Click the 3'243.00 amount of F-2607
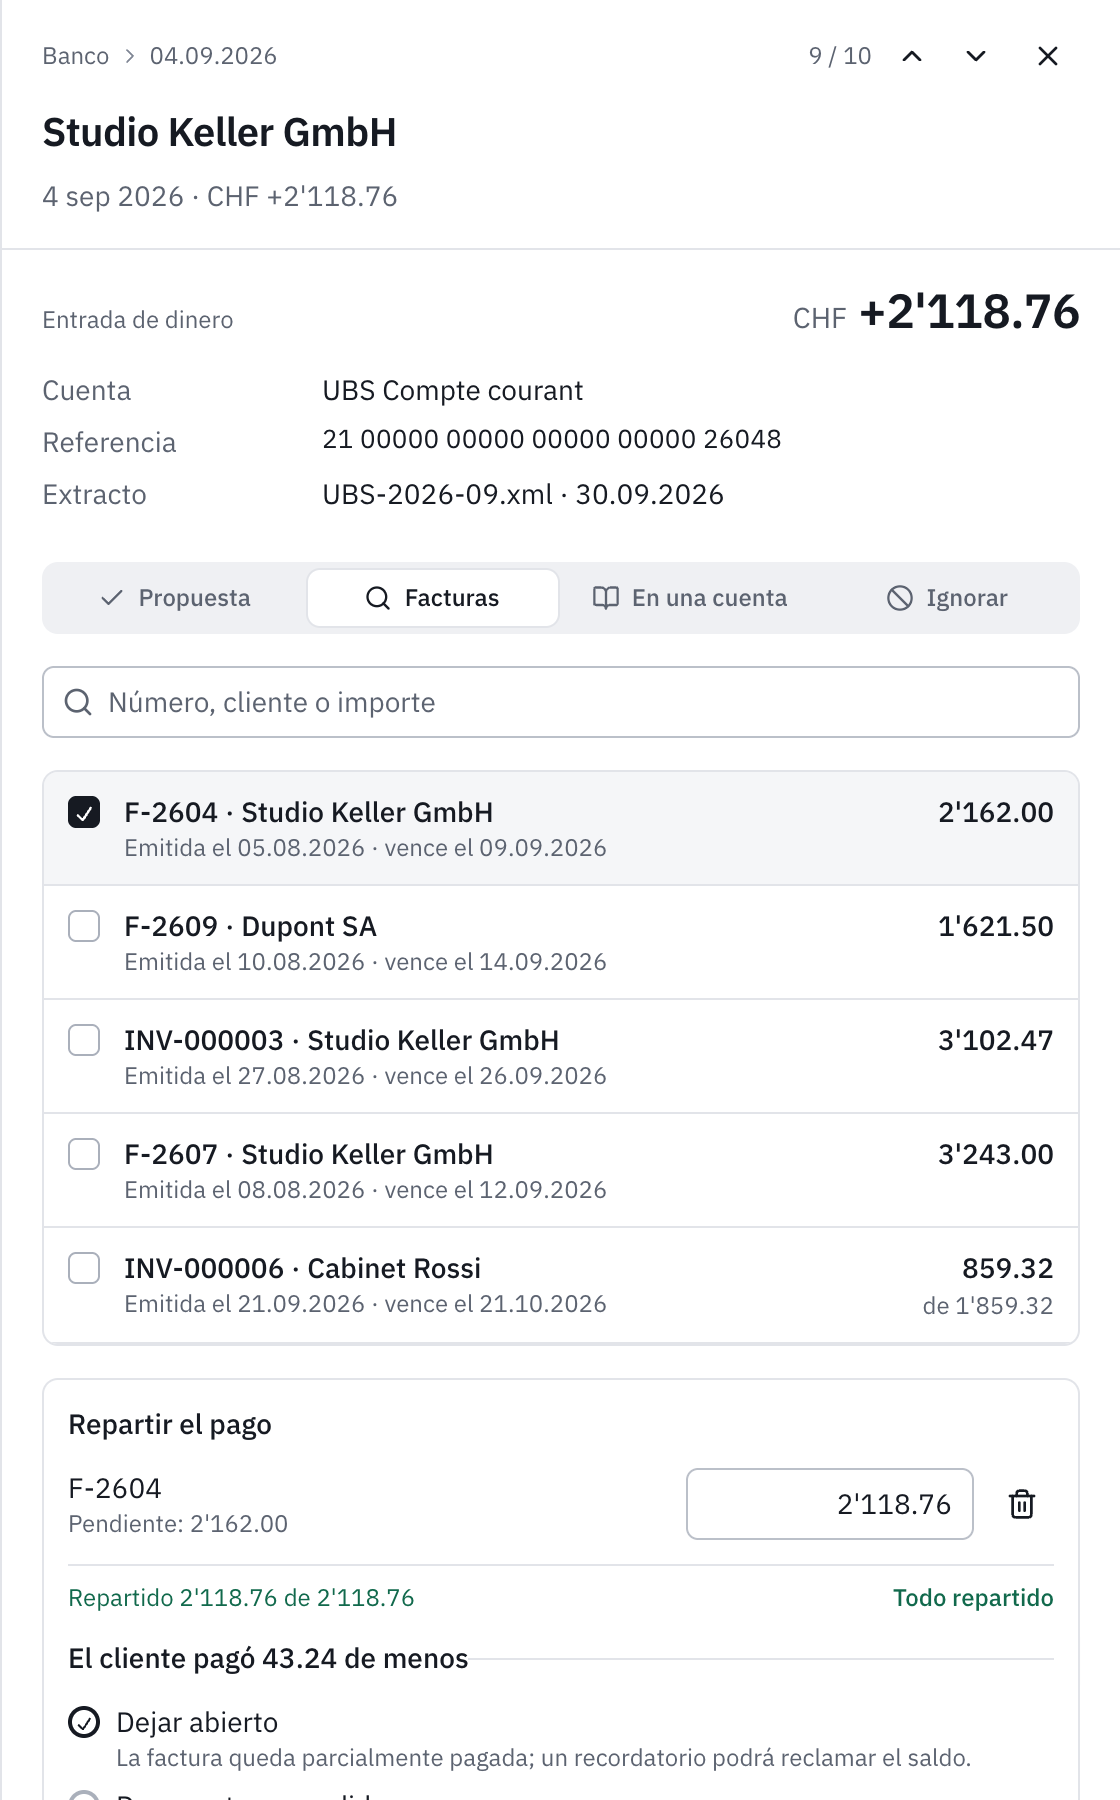 (x=996, y=1154)
